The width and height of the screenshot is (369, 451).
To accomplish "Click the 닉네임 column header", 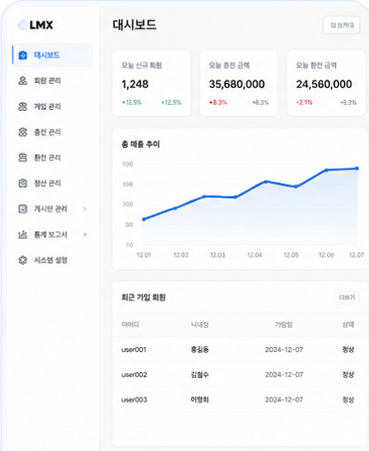I will point(200,325).
